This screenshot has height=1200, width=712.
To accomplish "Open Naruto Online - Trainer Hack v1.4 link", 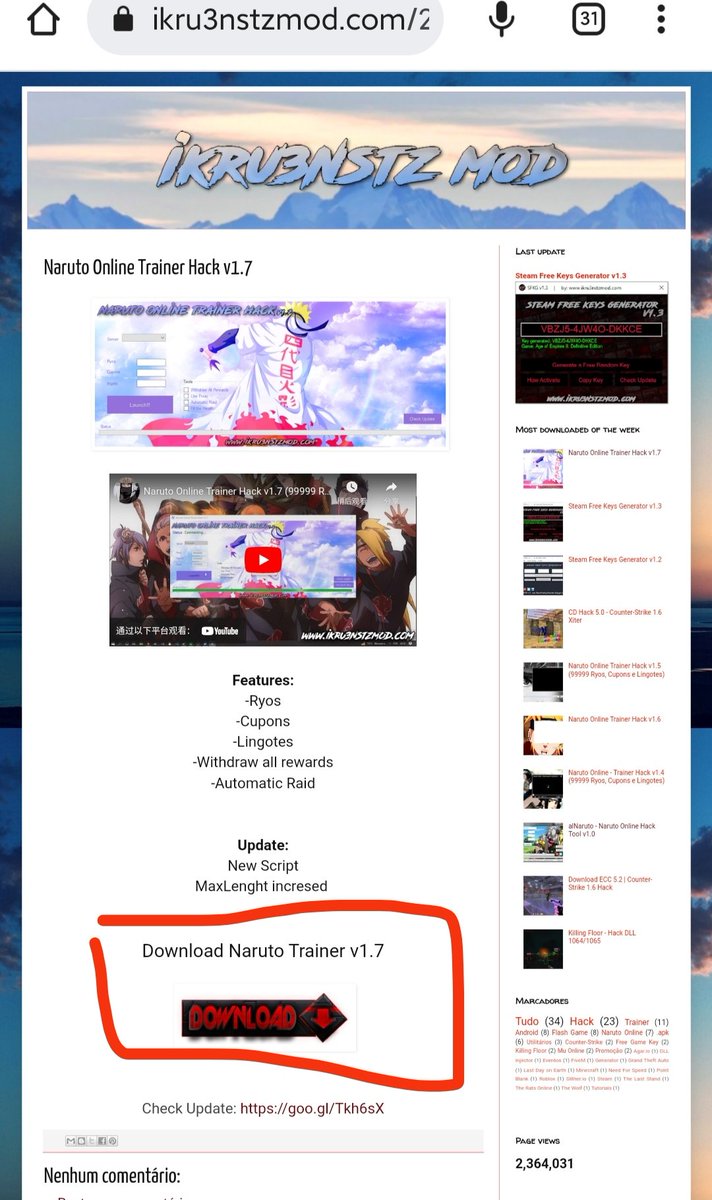I will tap(616, 776).
